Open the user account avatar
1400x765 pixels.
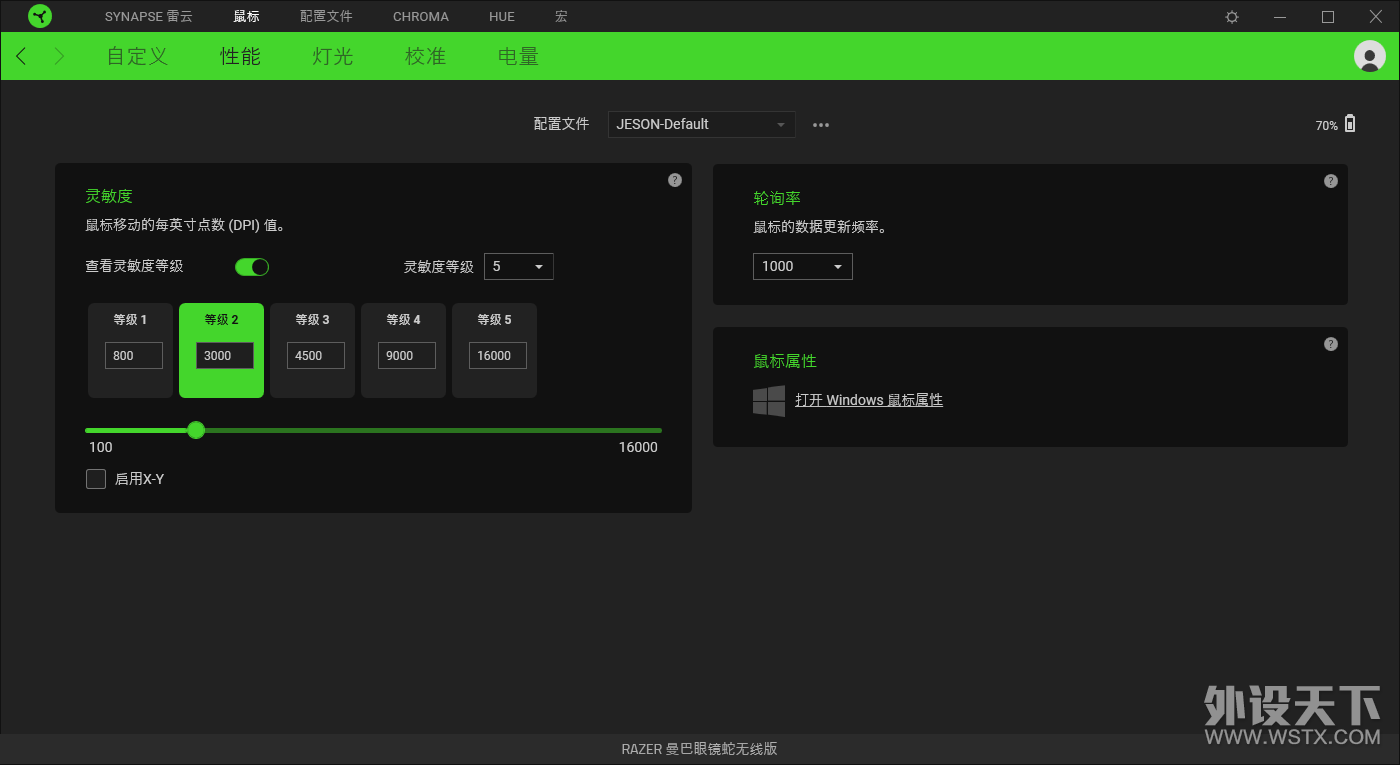[1369, 56]
